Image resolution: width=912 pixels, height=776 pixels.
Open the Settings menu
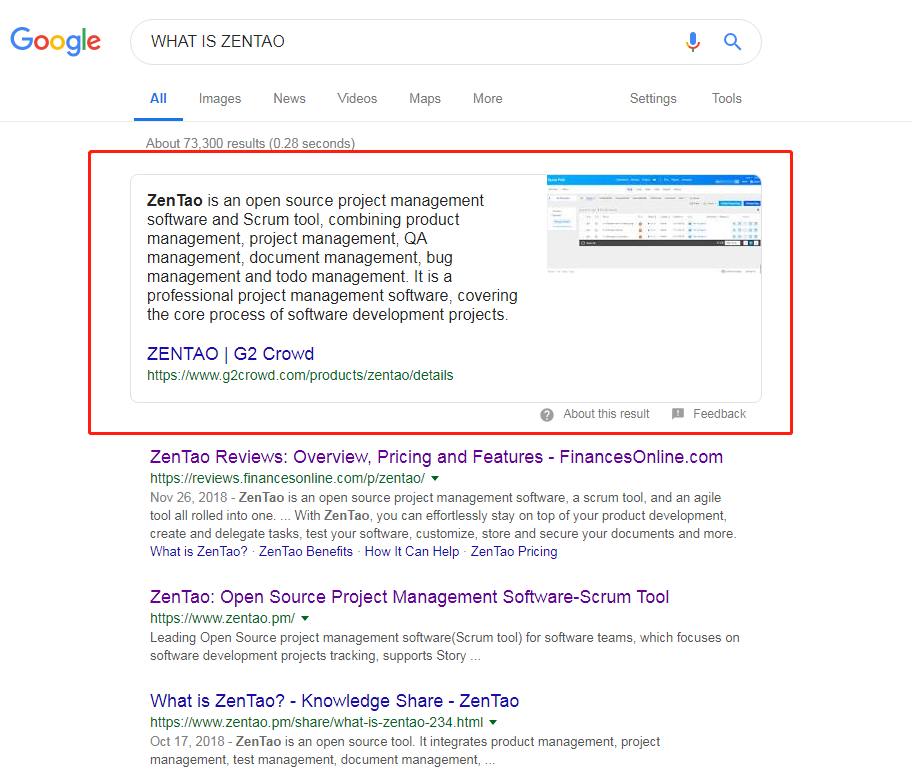coord(653,99)
